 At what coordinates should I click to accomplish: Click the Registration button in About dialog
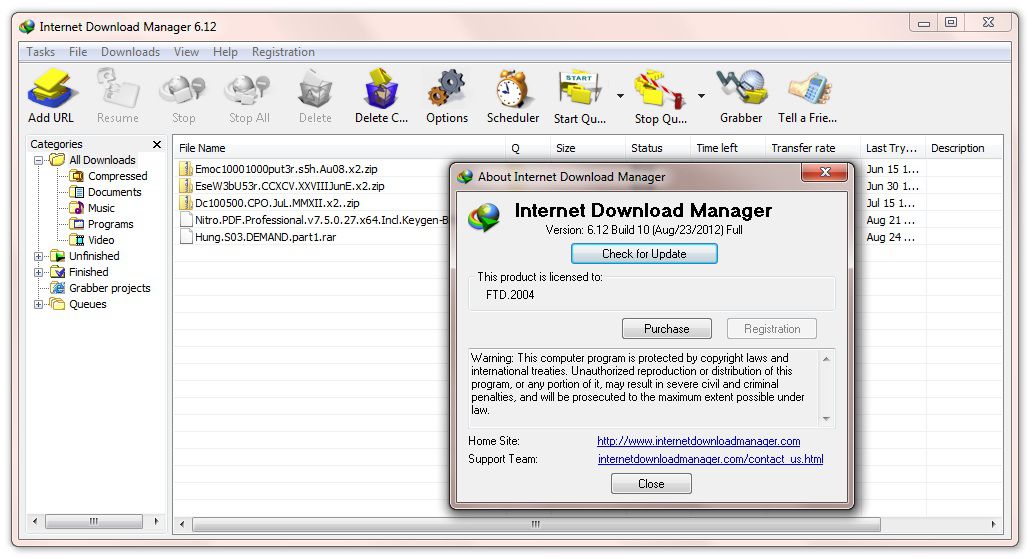point(772,329)
